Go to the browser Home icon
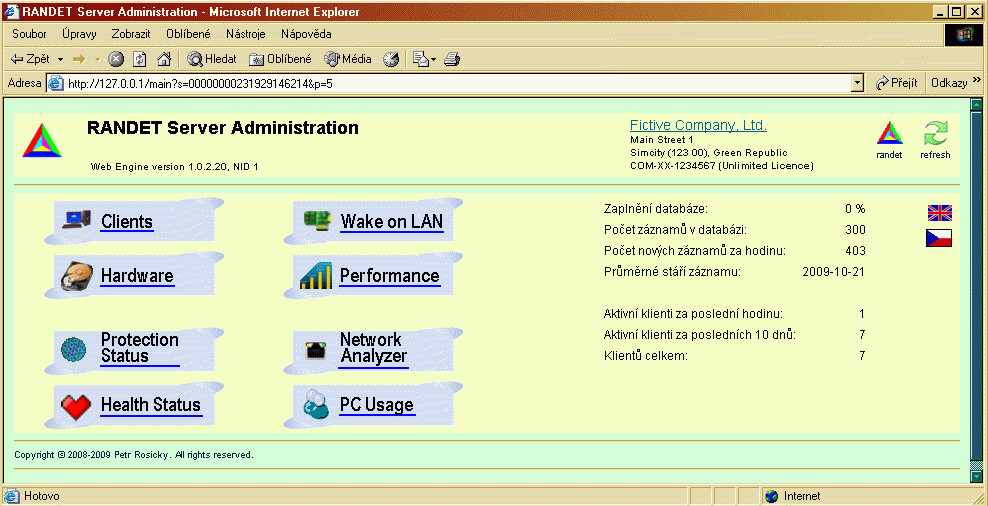 [164, 59]
